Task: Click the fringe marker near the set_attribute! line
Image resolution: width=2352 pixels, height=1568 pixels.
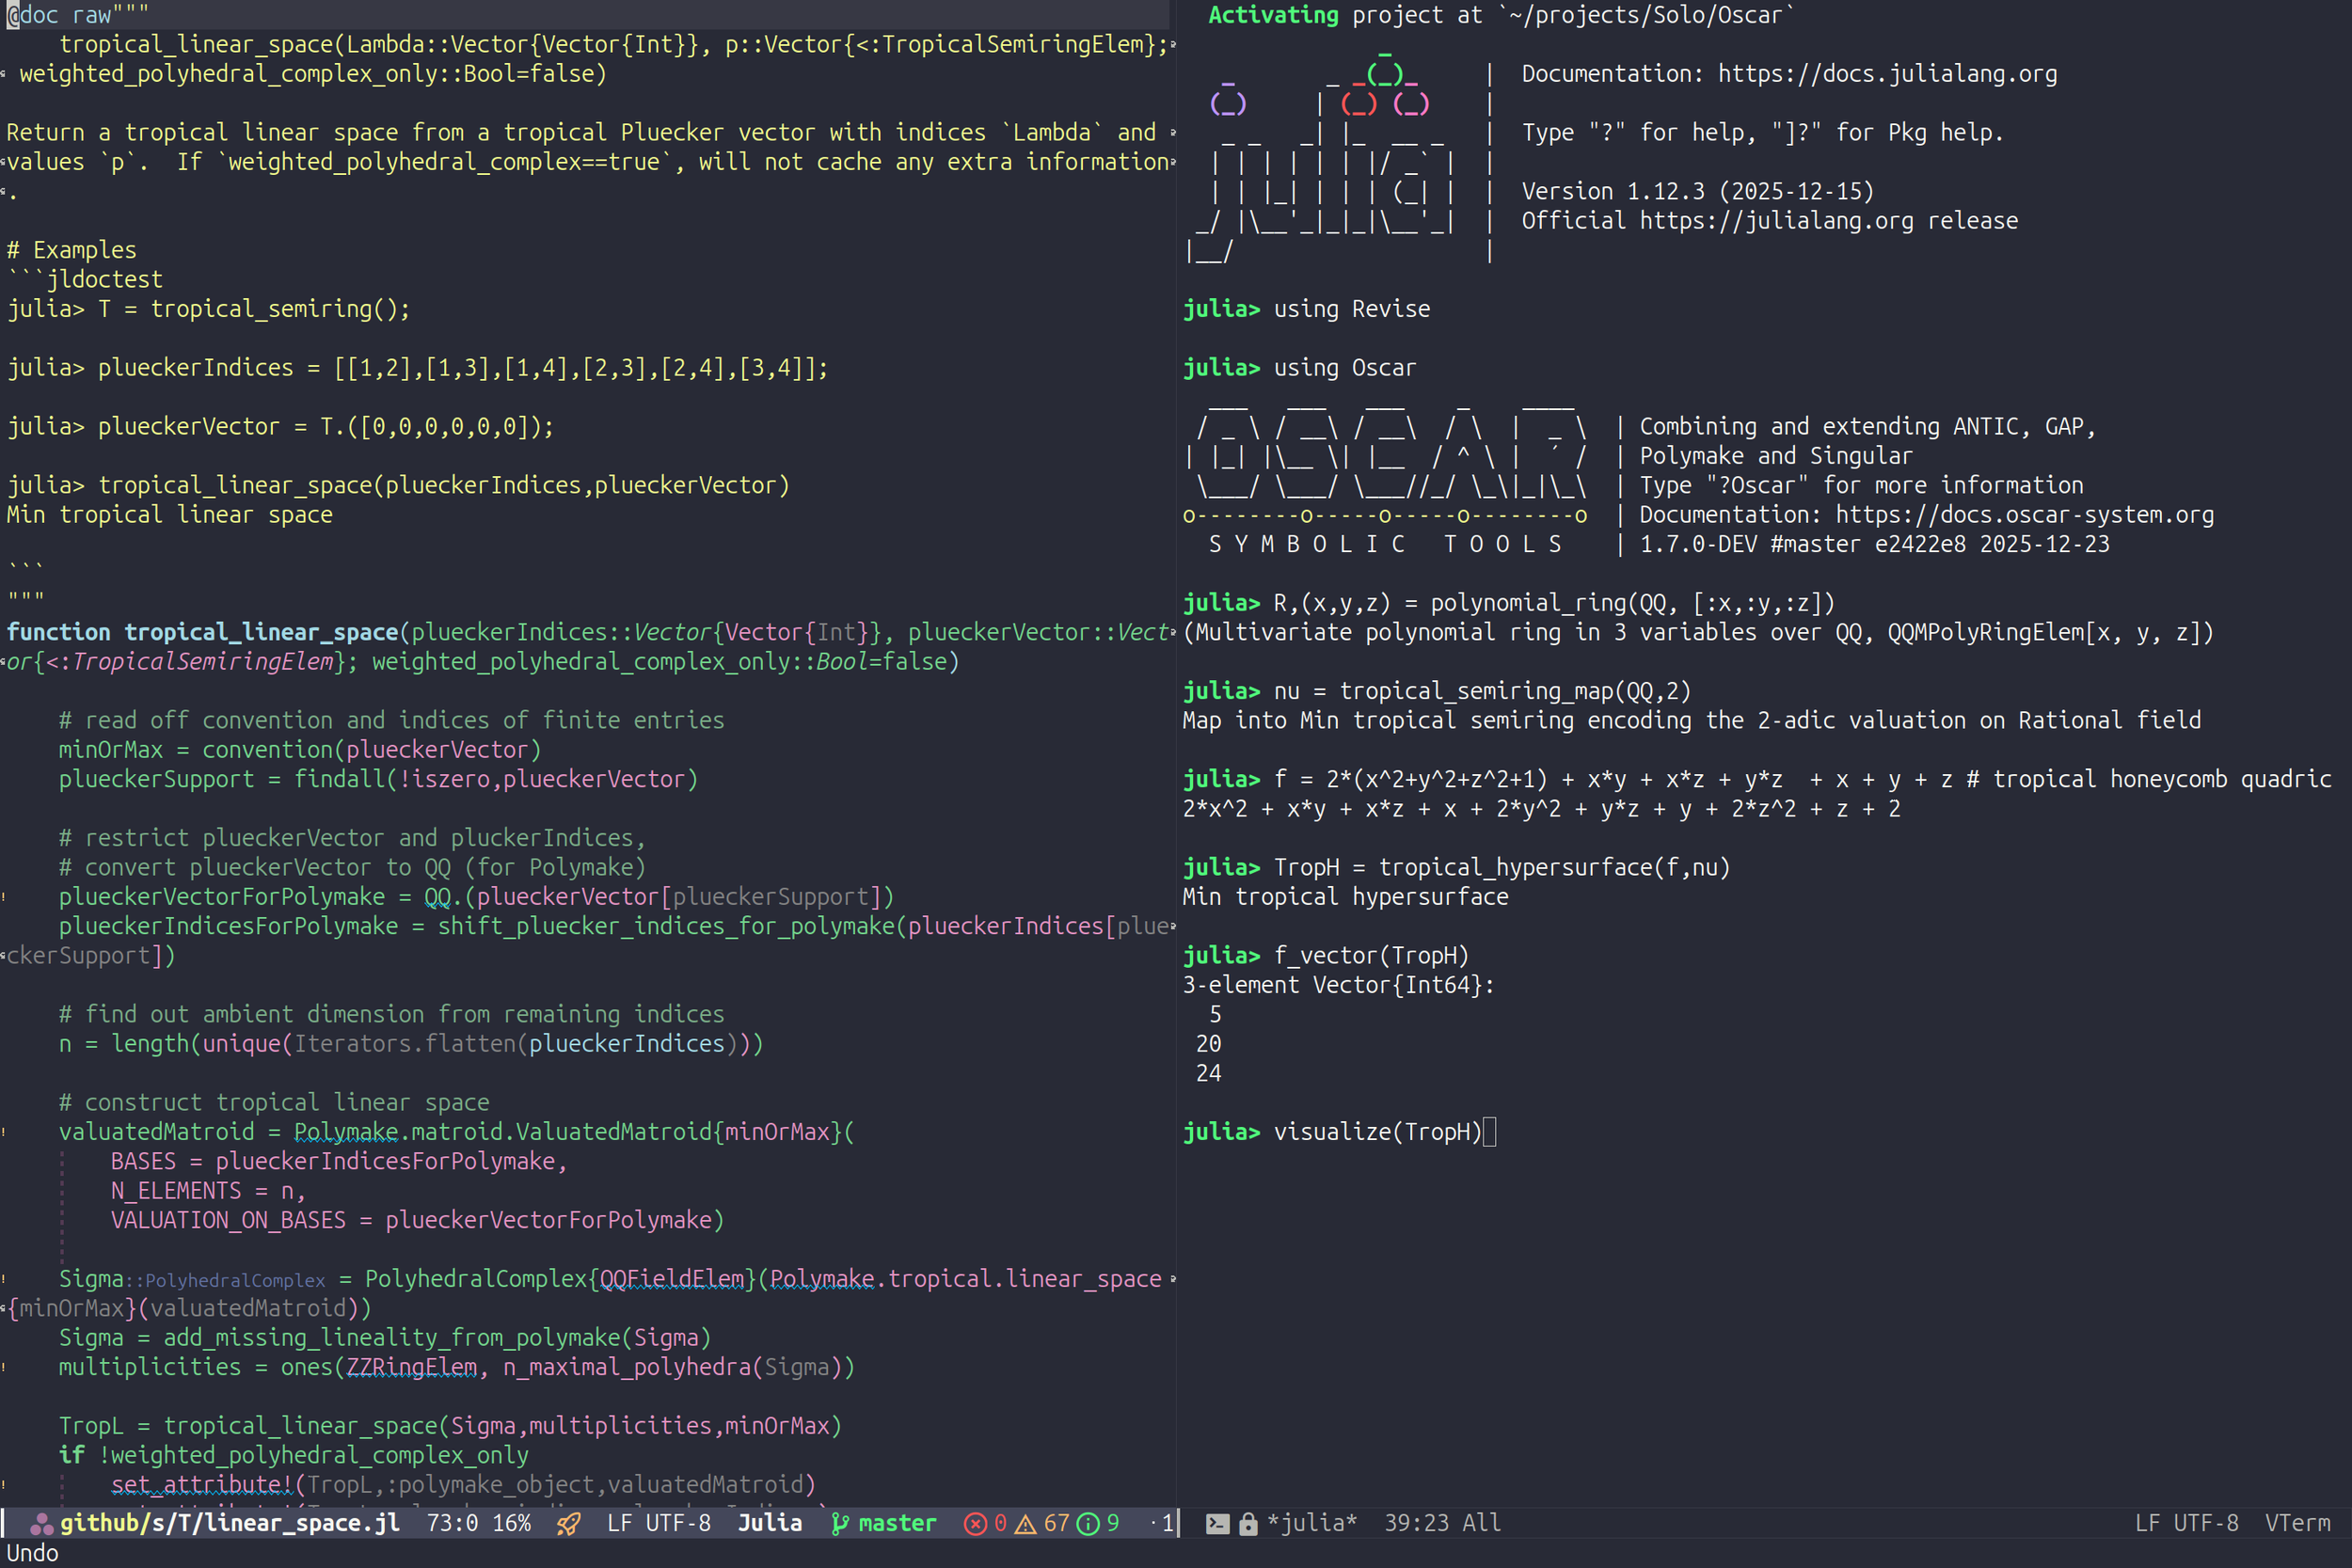Action: 6,1484
